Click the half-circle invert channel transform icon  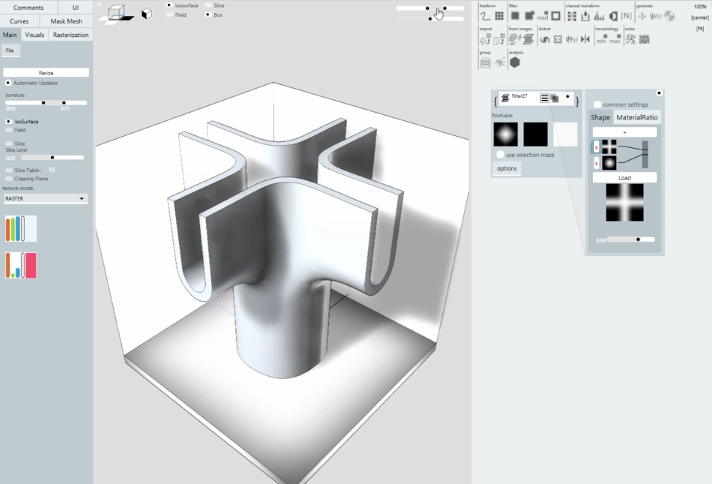click(x=613, y=16)
